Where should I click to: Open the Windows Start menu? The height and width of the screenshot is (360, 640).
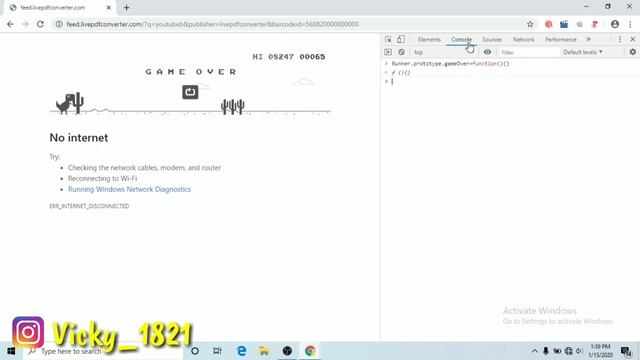(x=11, y=351)
